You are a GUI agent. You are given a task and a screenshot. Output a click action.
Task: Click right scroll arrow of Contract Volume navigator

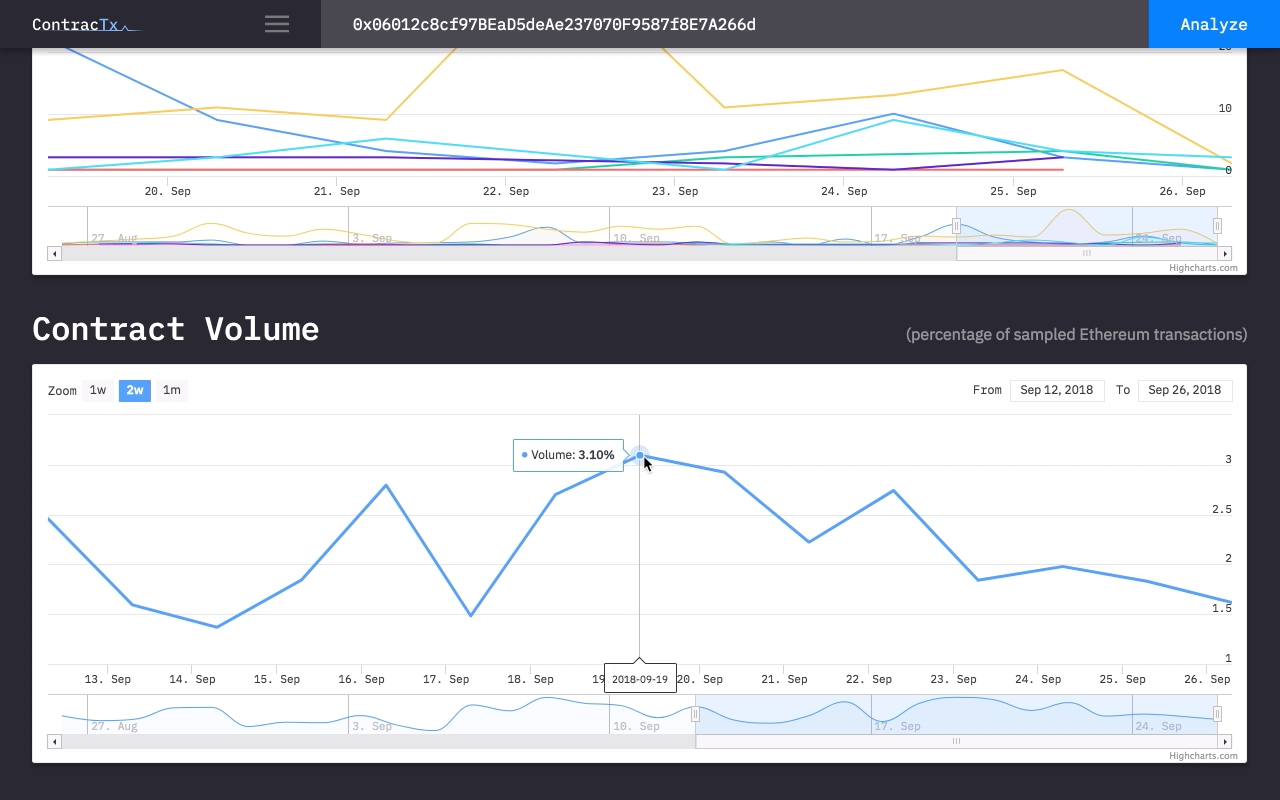[x=1225, y=742]
